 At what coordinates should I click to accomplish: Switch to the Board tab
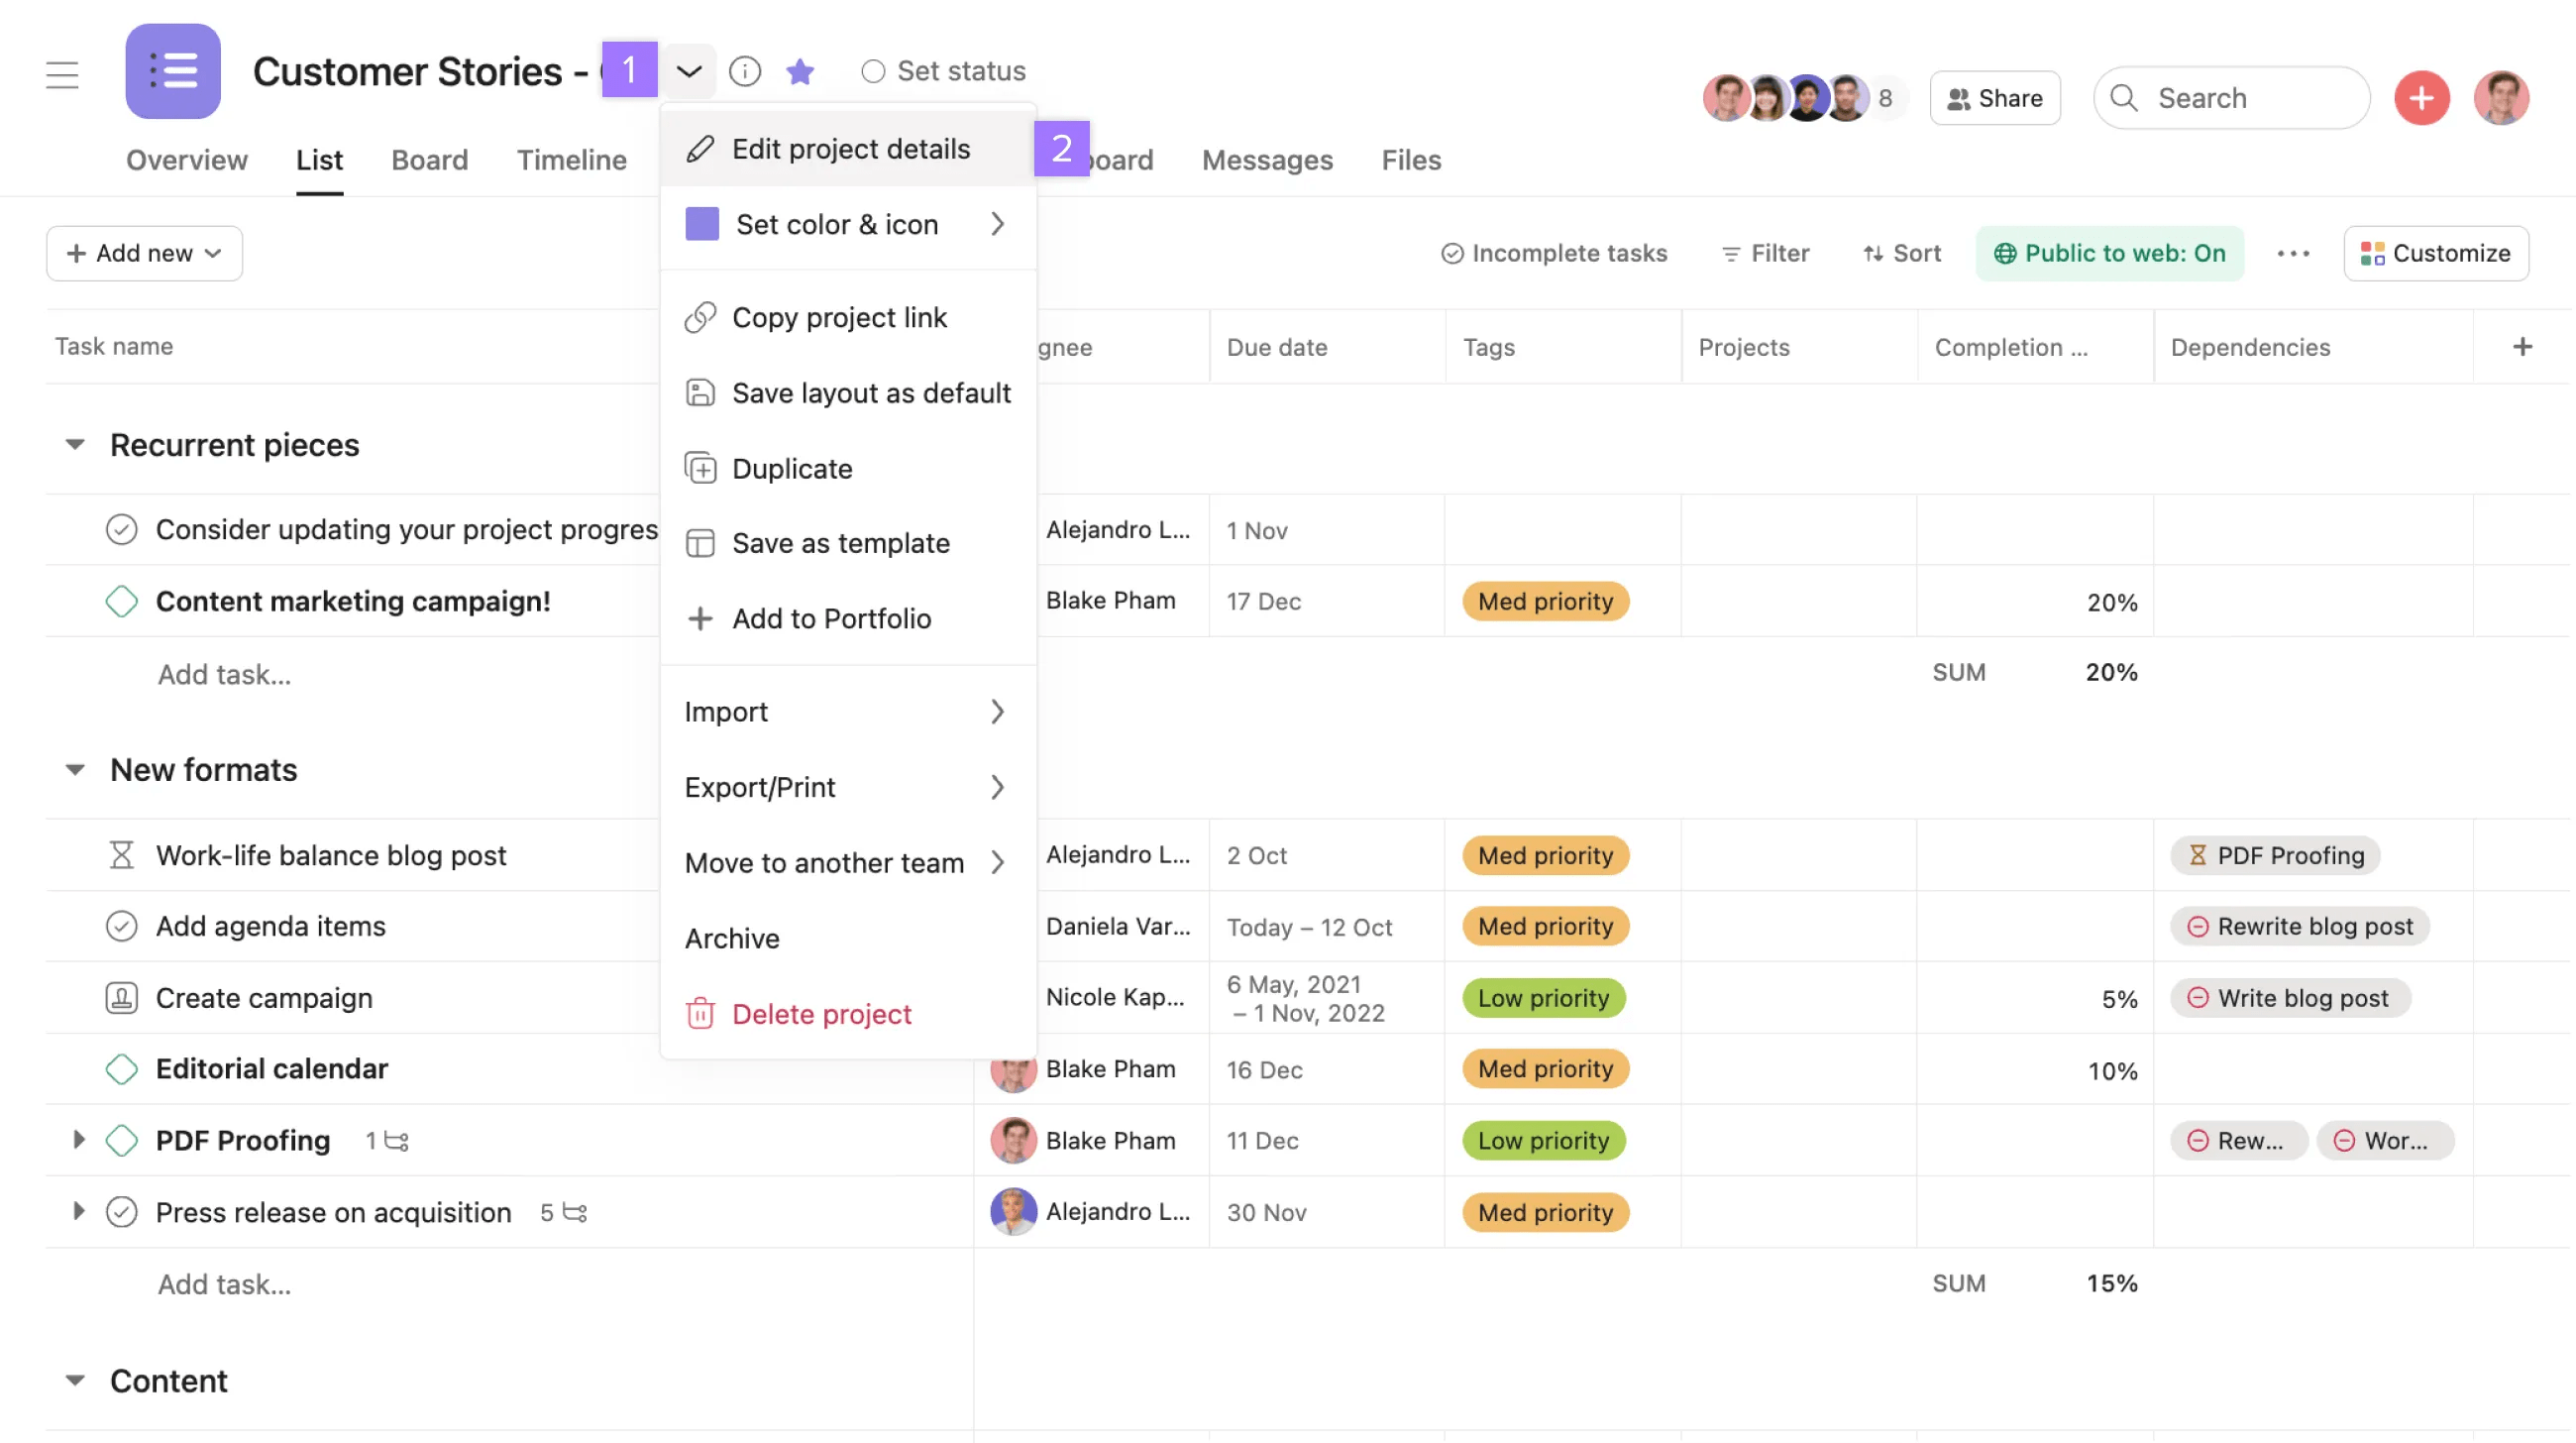[430, 160]
